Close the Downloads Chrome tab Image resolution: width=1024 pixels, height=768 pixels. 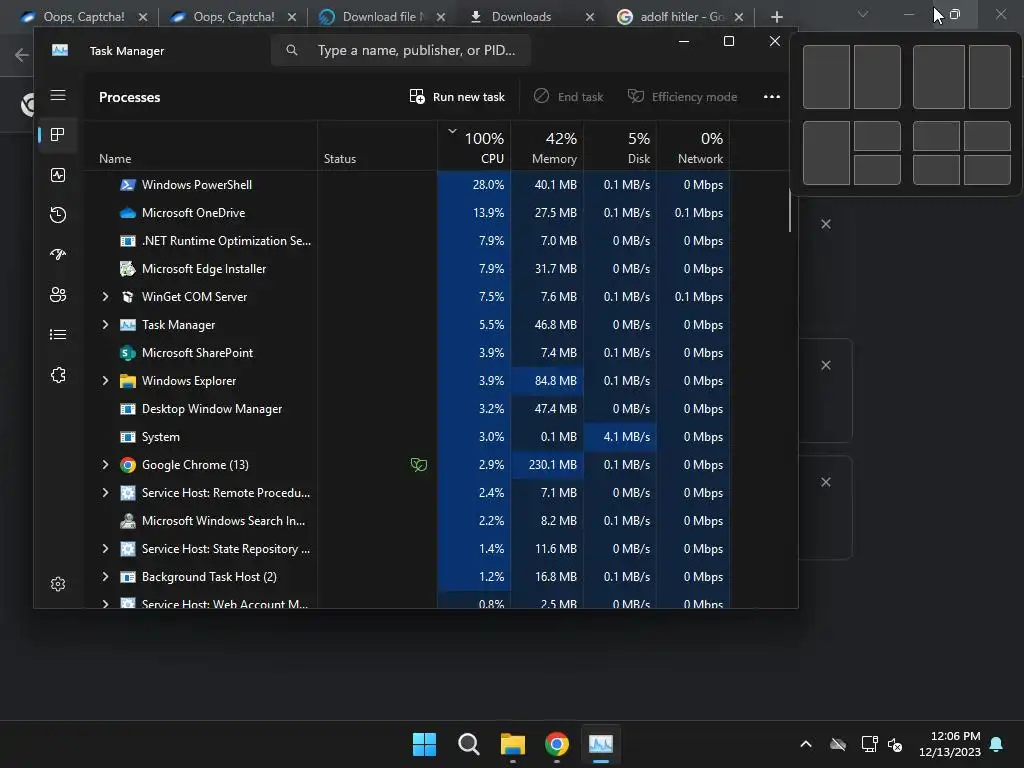590,17
